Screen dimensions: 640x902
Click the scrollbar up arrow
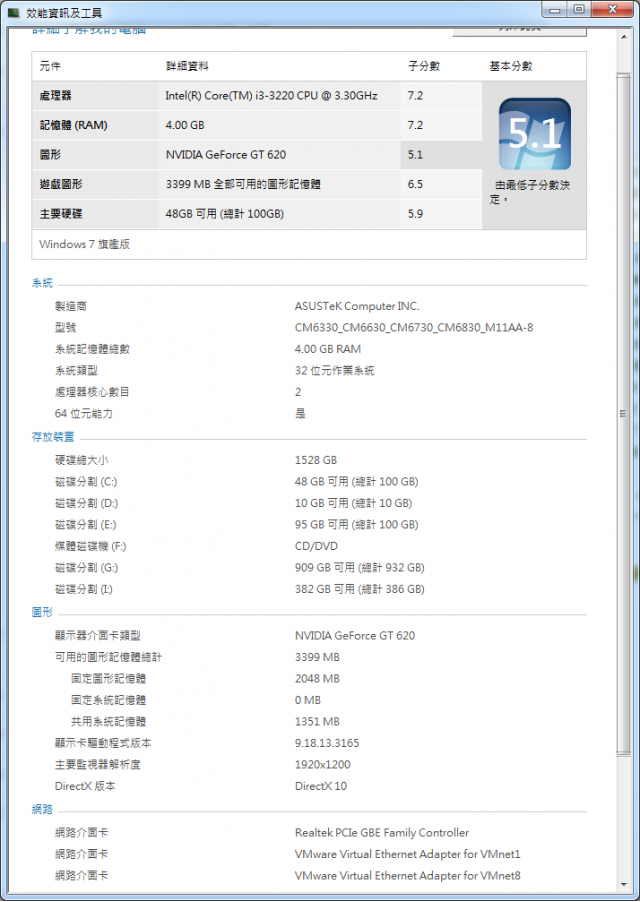coord(624,37)
